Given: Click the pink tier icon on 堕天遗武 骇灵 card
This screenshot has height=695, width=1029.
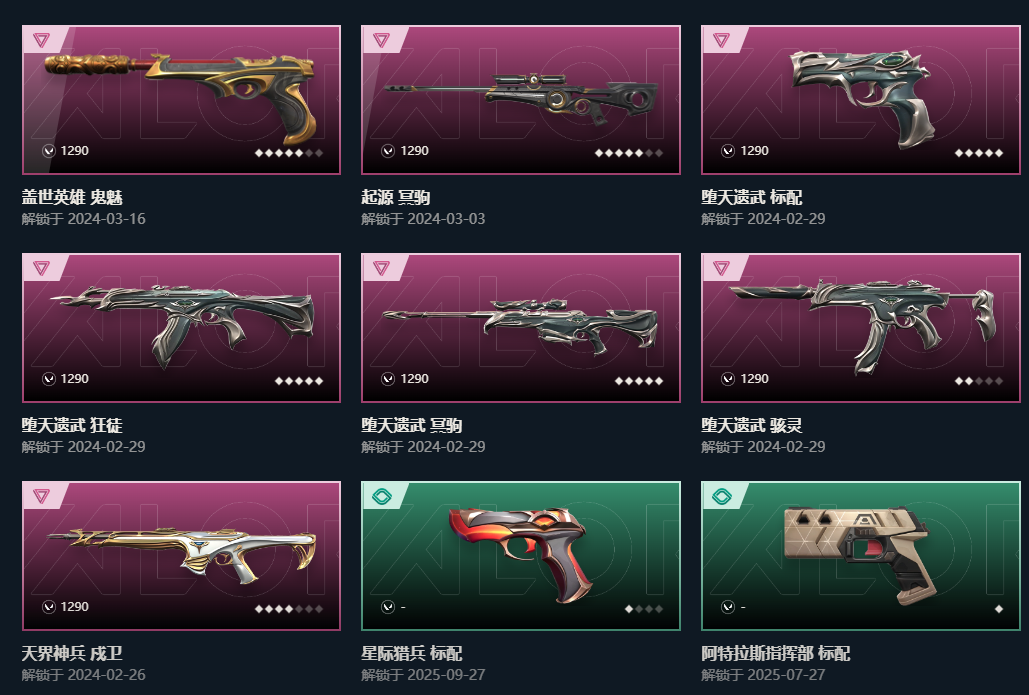Looking at the screenshot, I should pos(721,268).
